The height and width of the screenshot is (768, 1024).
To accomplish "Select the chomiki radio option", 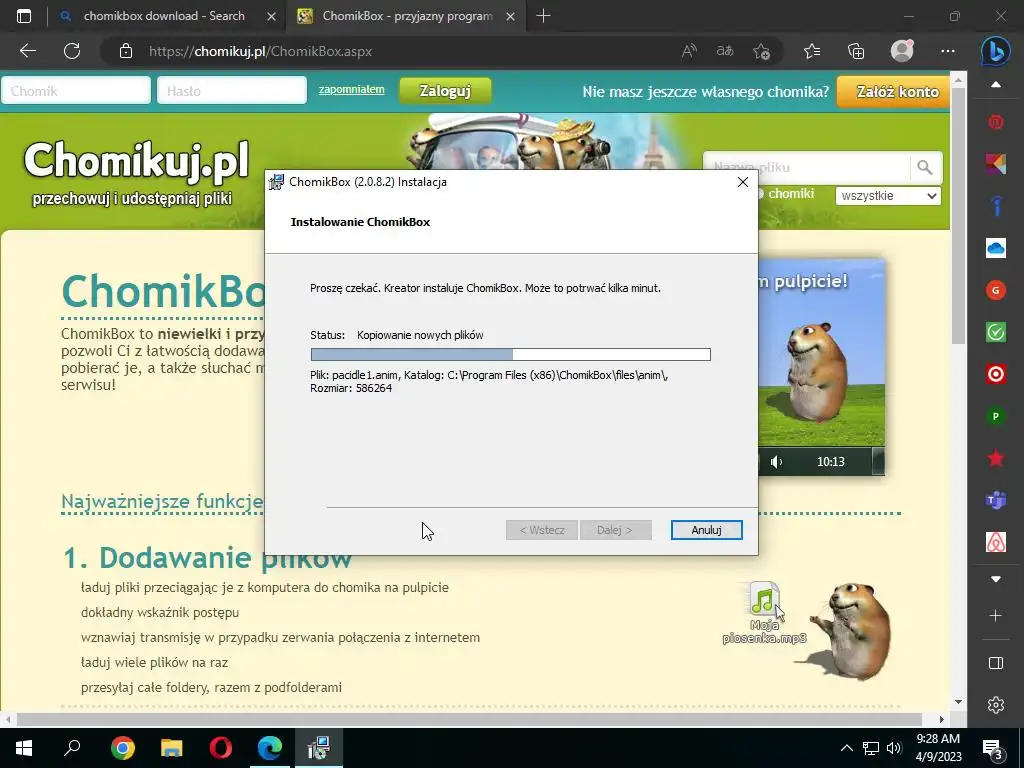I will pos(760,194).
